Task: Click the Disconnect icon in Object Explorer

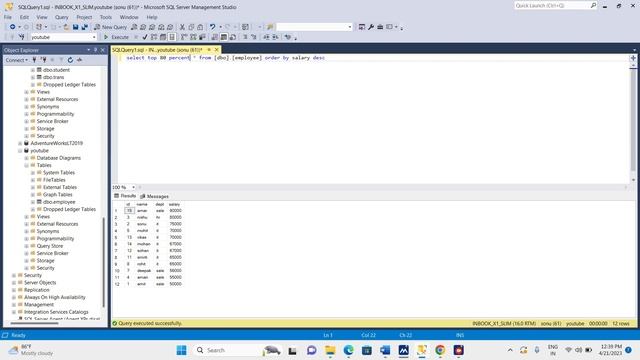Action: [x=44, y=60]
